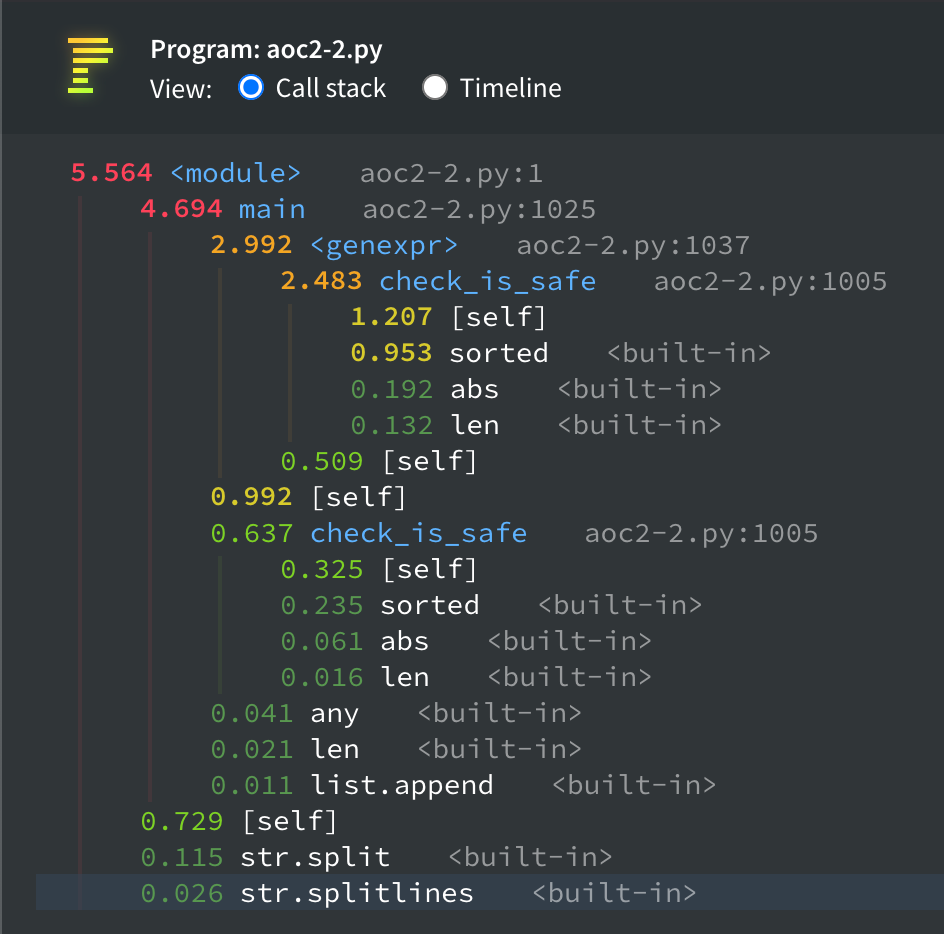Image resolution: width=944 pixels, height=934 pixels.
Task: Click aoc2-2.py:1005 beside the 2.483 check_is_safe
Action: (x=771, y=282)
